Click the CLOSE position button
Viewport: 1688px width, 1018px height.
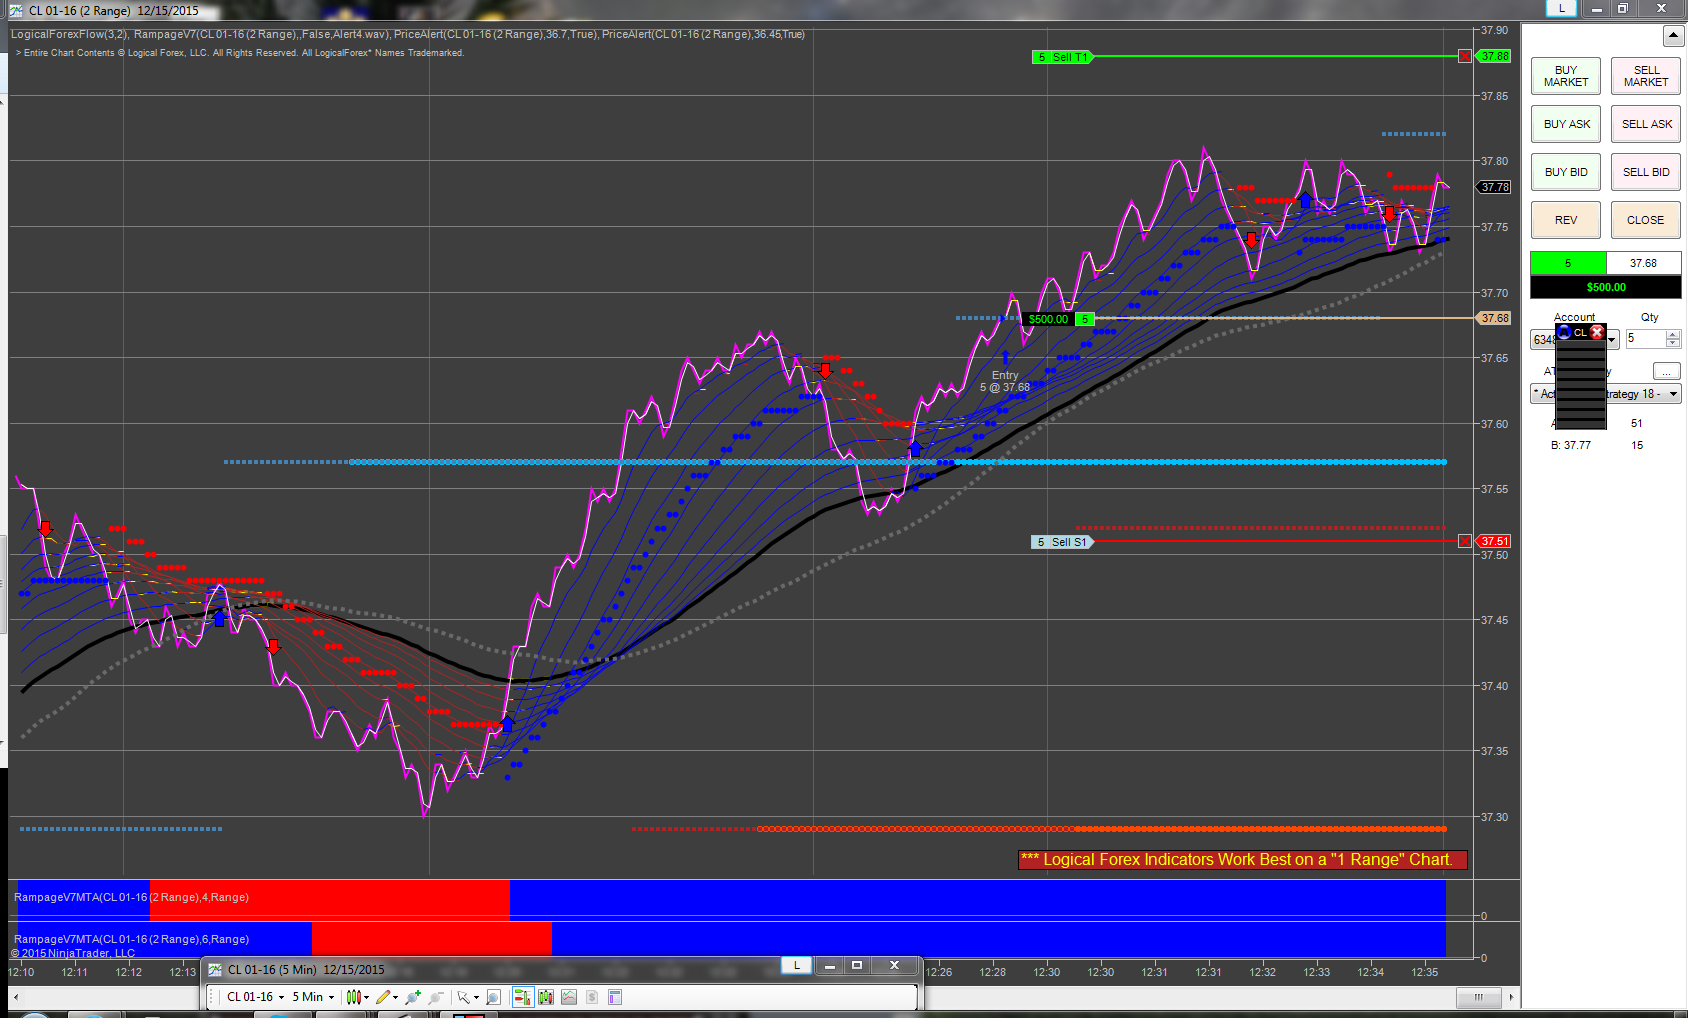[1646, 220]
